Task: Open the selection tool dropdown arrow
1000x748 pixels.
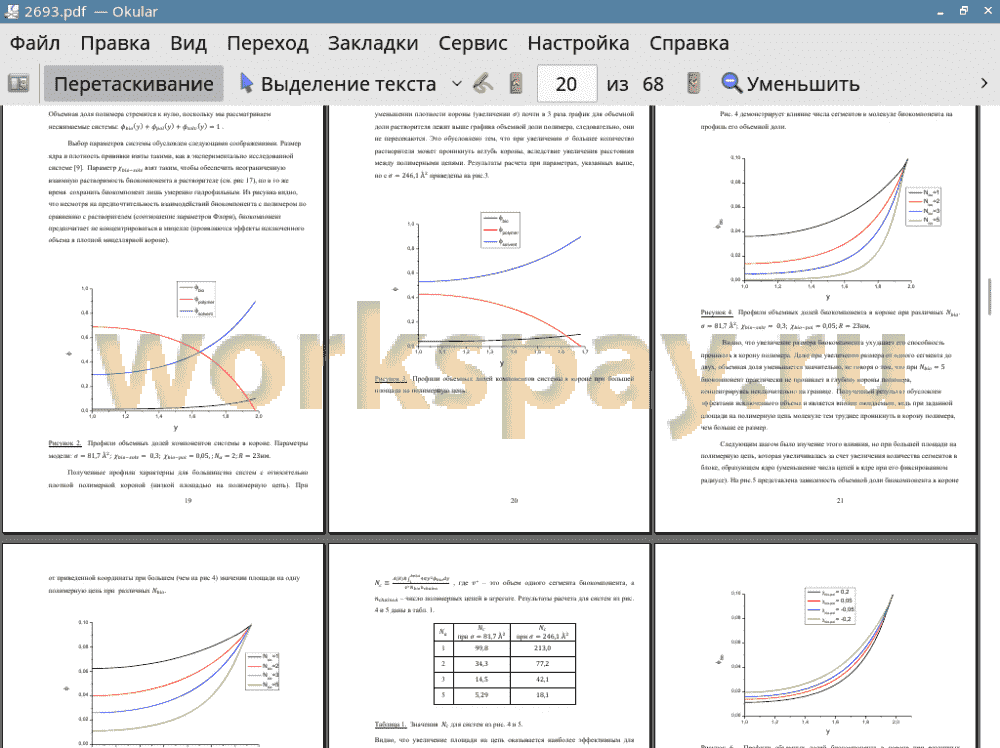Action: pos(457,84)
